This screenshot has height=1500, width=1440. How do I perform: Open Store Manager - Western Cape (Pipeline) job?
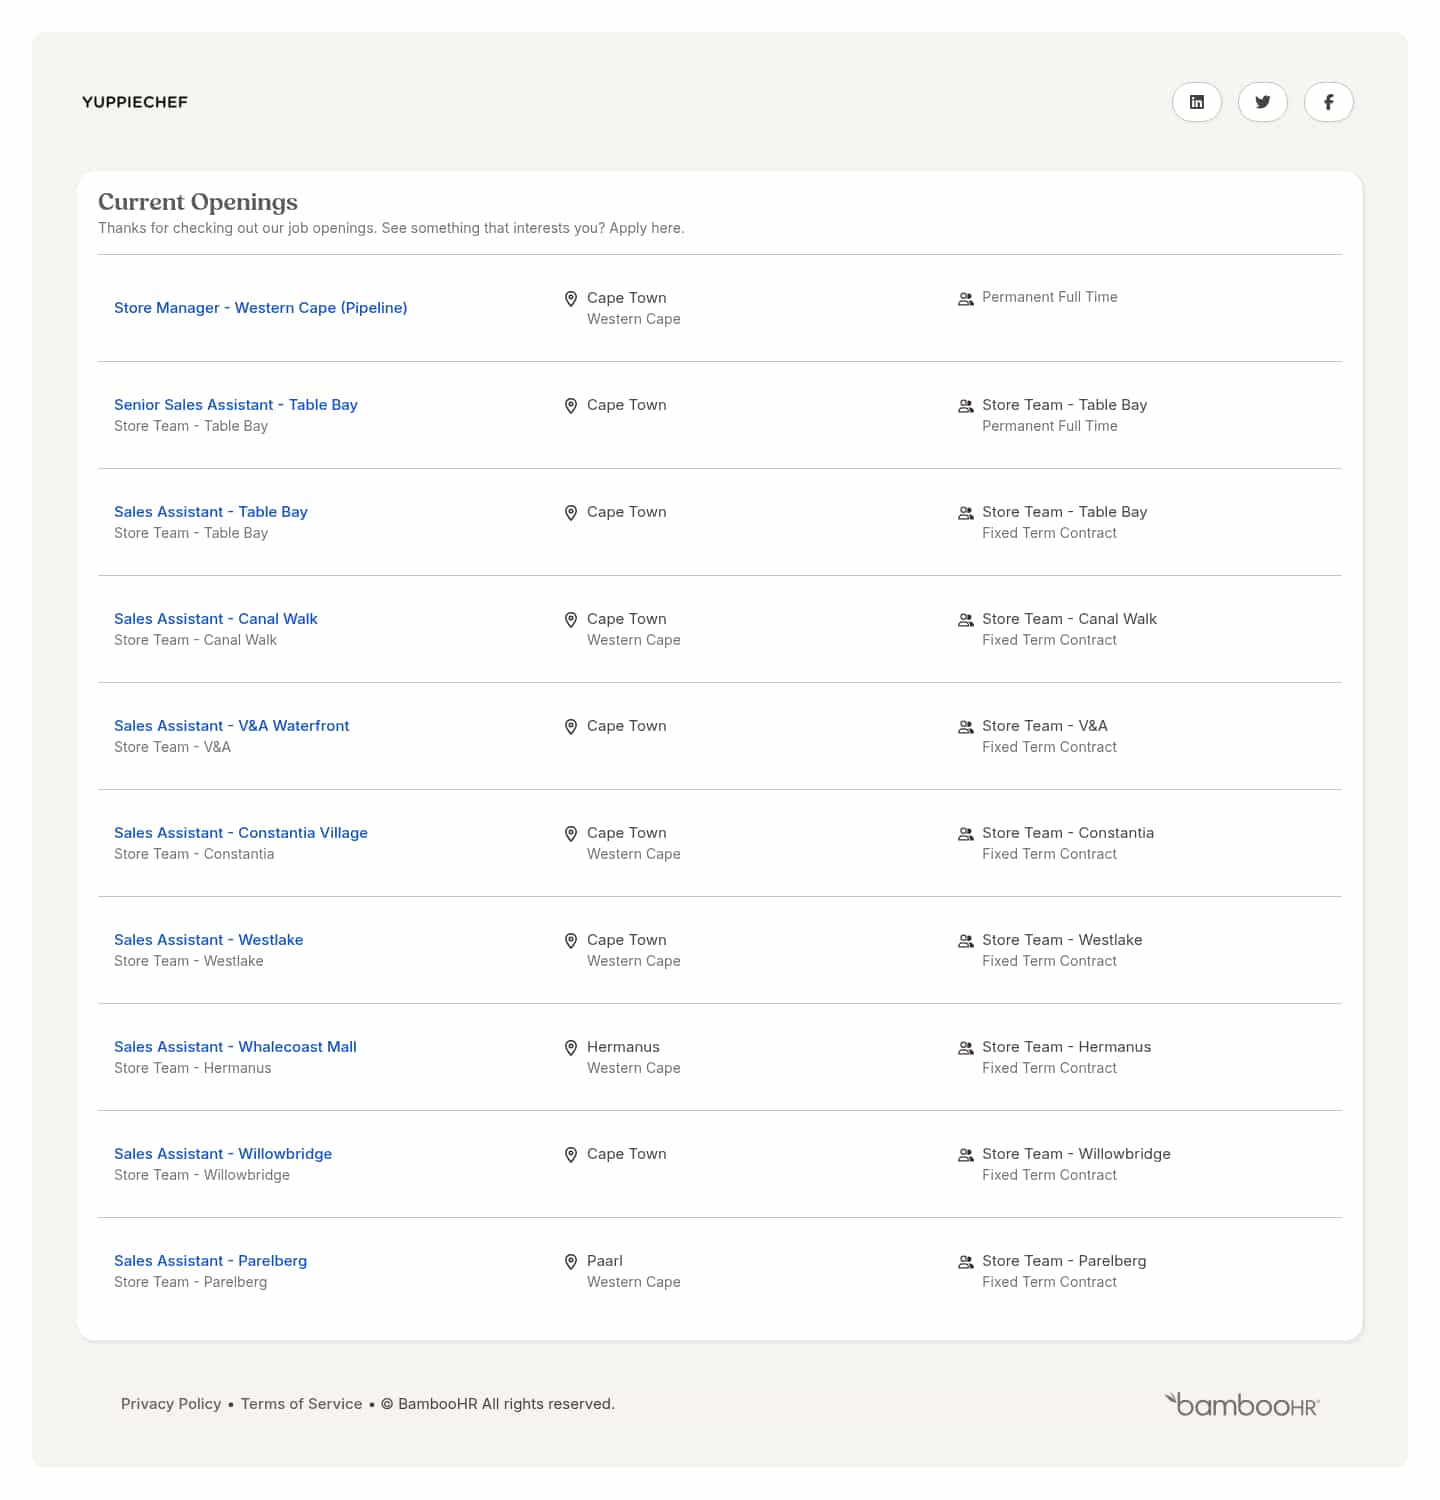point(261,308)
